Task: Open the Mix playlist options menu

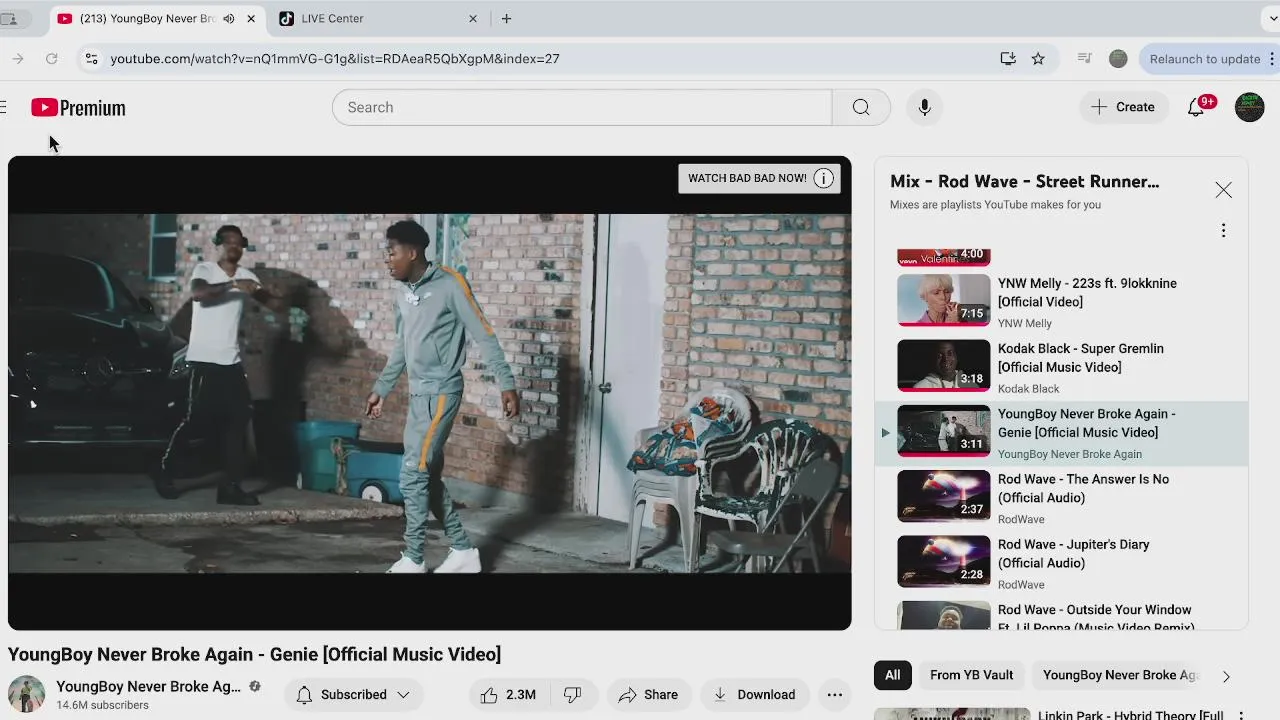Action: coord(1223,231)
